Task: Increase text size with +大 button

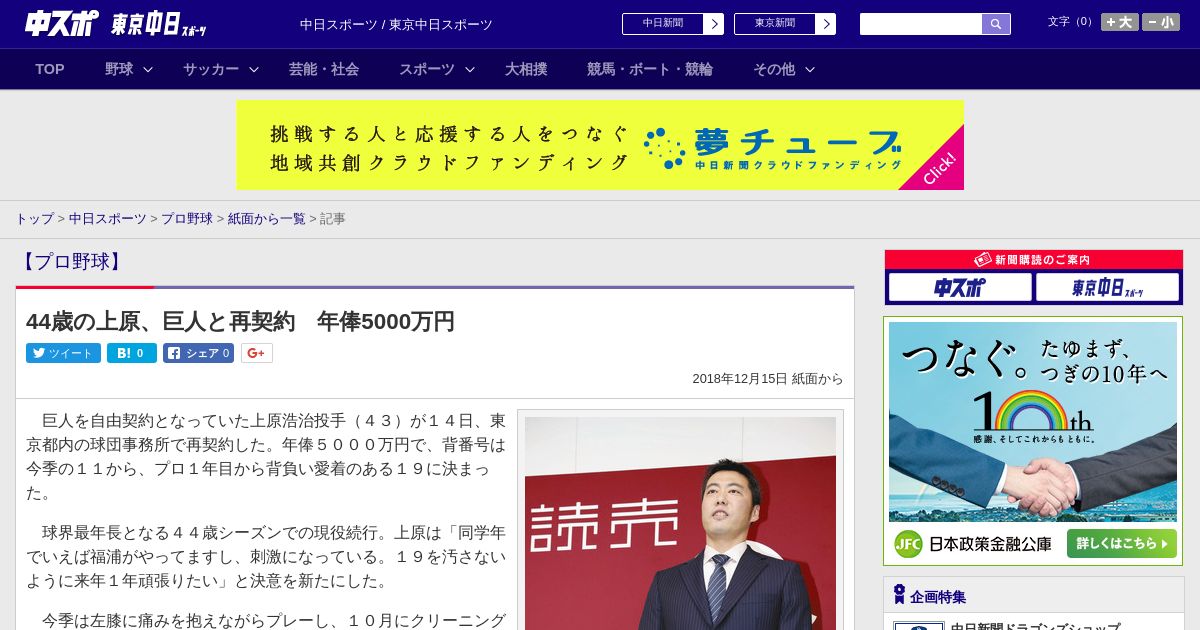Action: (x=1120, y=22)
